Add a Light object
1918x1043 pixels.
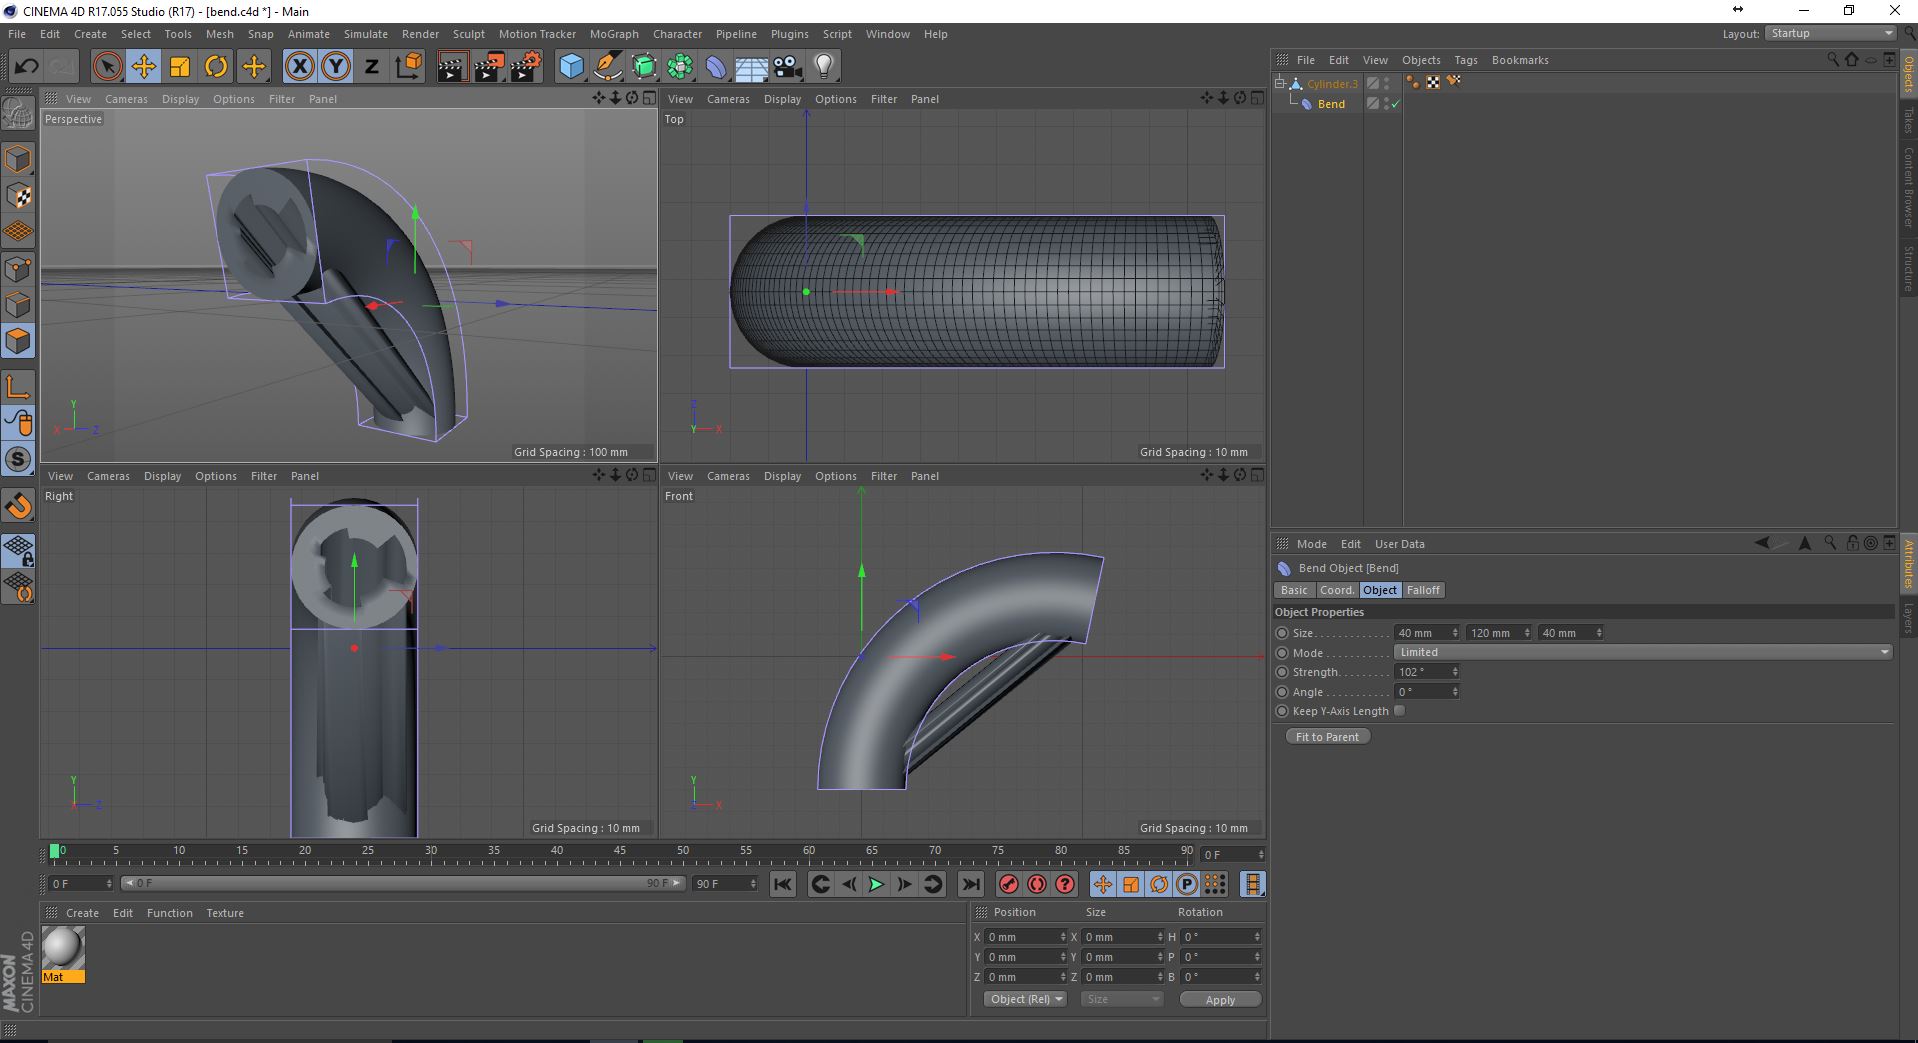[x=824, y=67]
